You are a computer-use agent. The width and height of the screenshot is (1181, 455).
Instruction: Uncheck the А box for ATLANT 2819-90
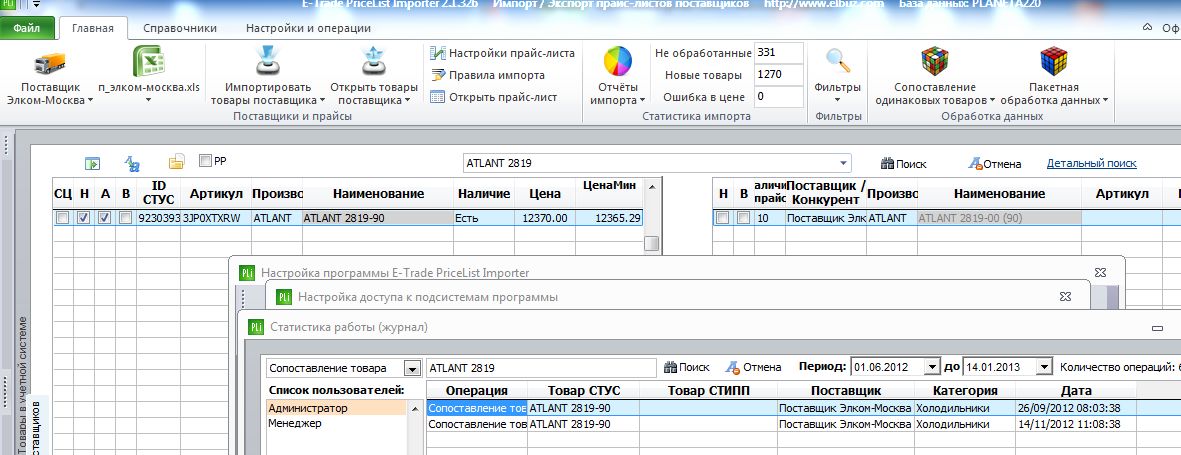tap(105, 218)
